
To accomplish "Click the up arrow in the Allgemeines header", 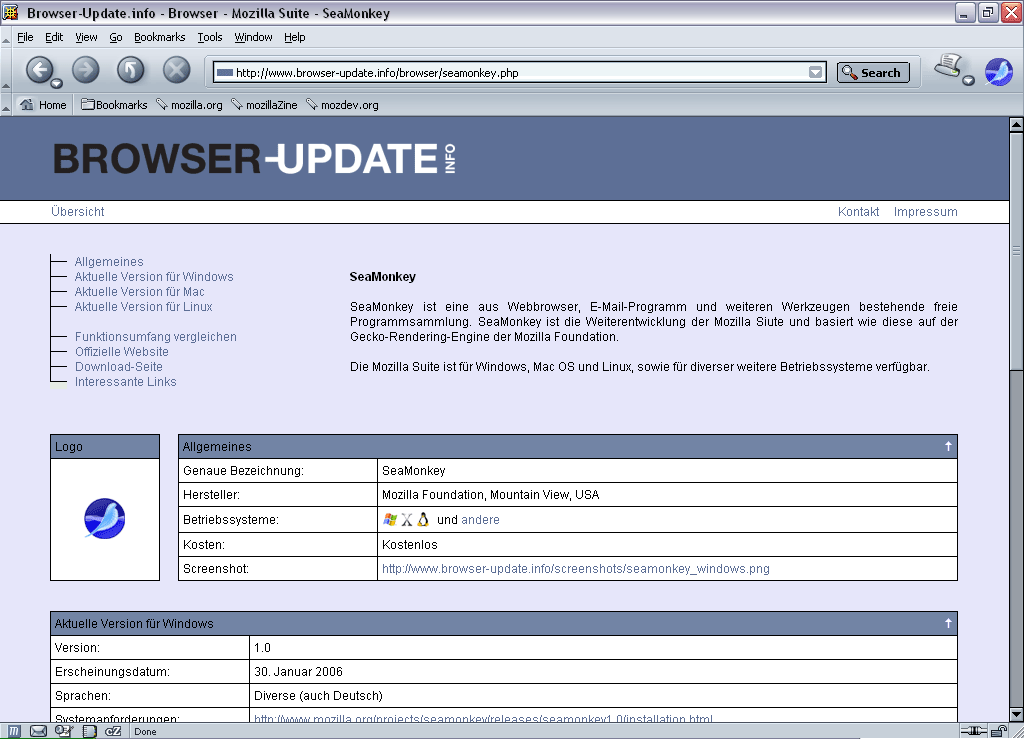I will click(x=948, y=446).
